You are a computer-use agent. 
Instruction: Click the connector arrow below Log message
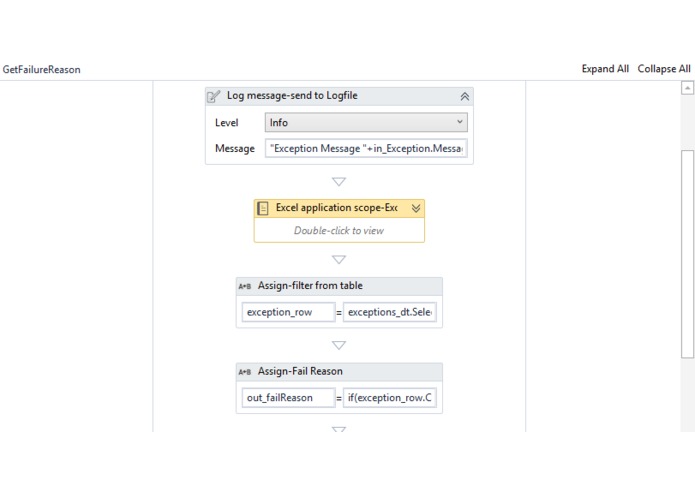[x=339, y=182]
